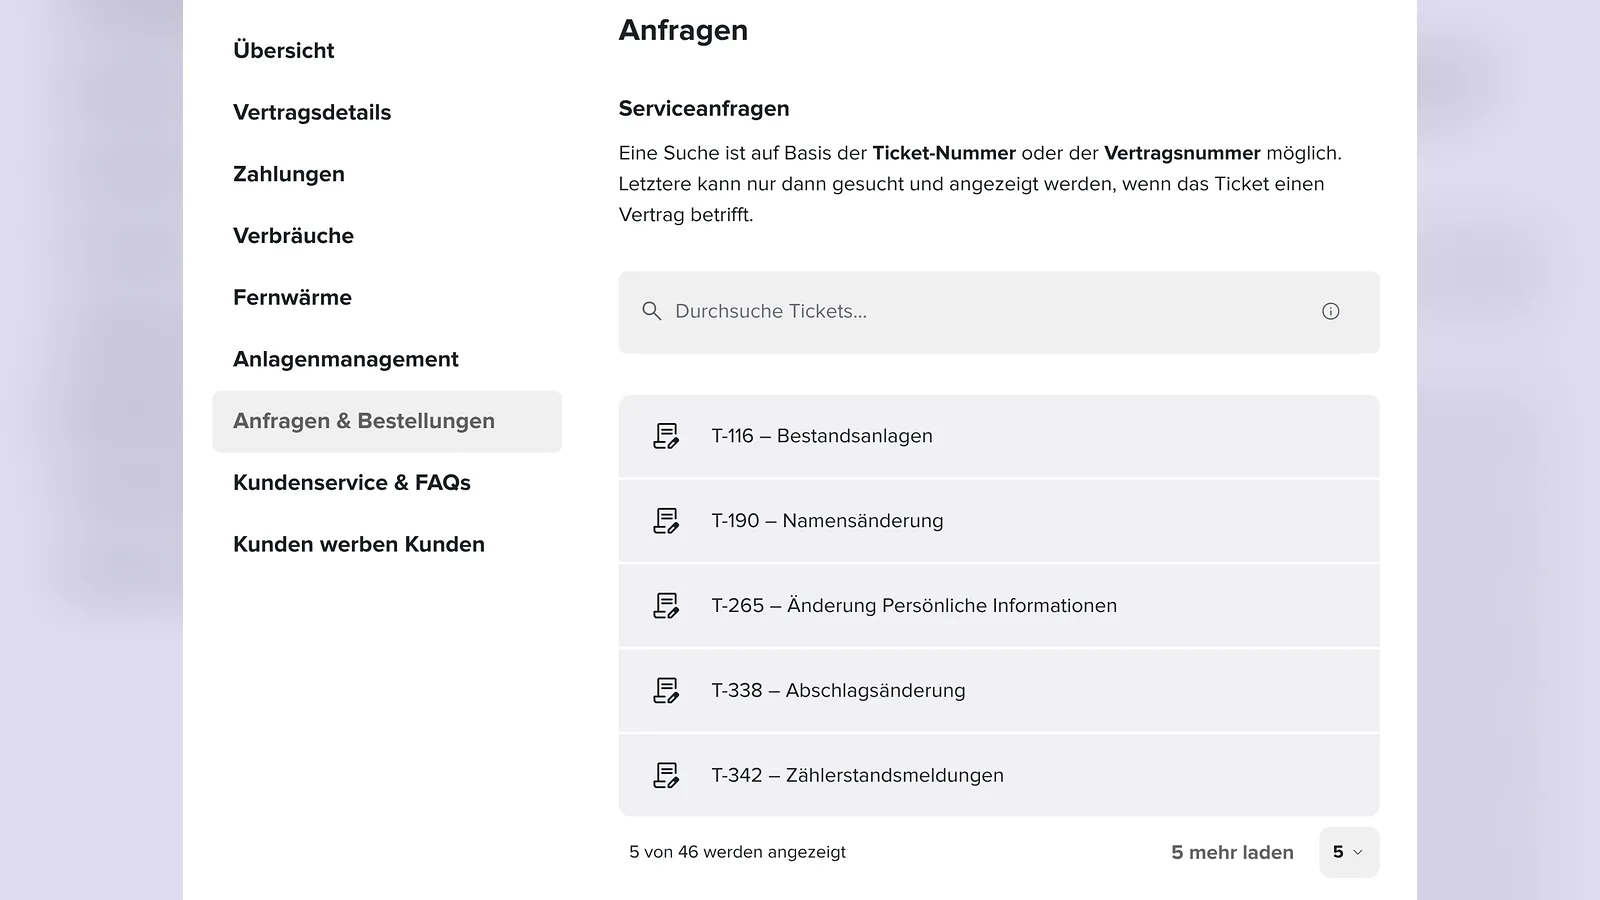
Task: Navigate to Fernwärme section
Action: pyautogui.click(x=292, y=298)
